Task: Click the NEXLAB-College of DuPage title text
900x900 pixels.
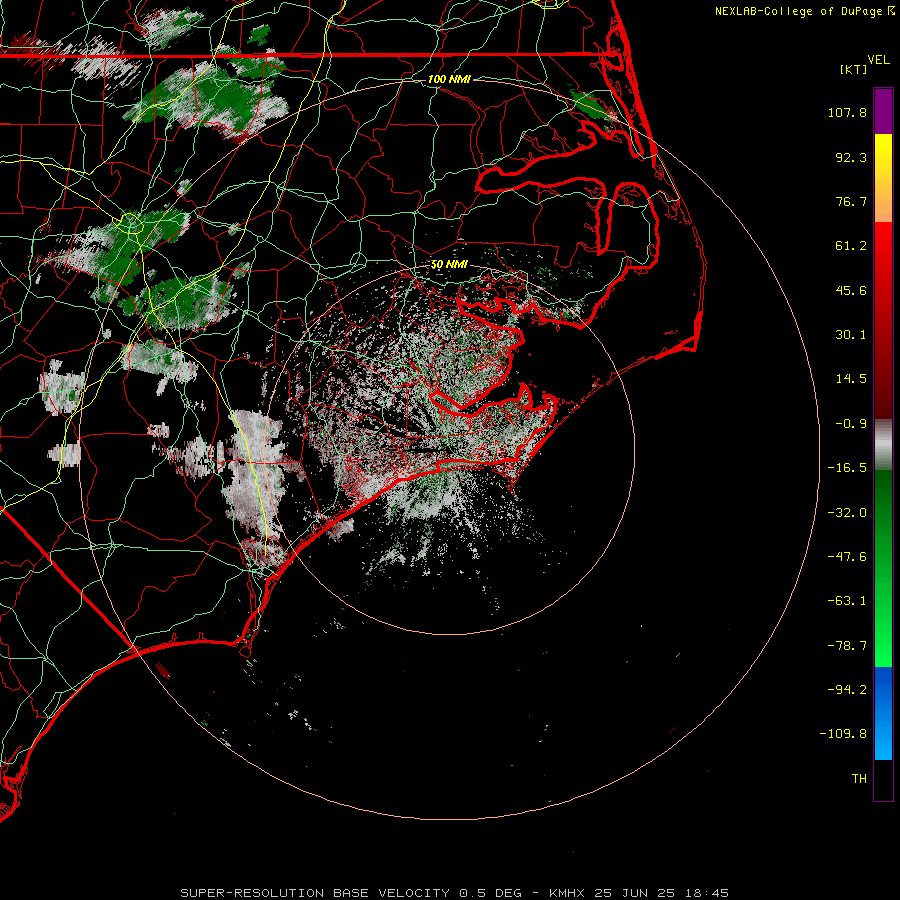Action: pyautogui.click(x=799, y=11)
